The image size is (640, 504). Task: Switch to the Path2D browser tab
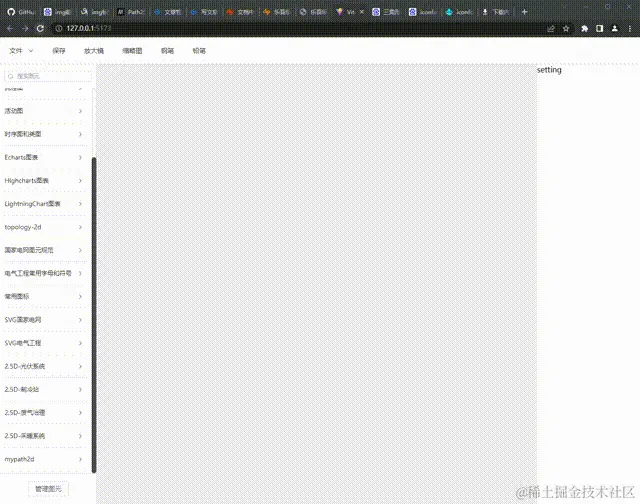[131, 12]
